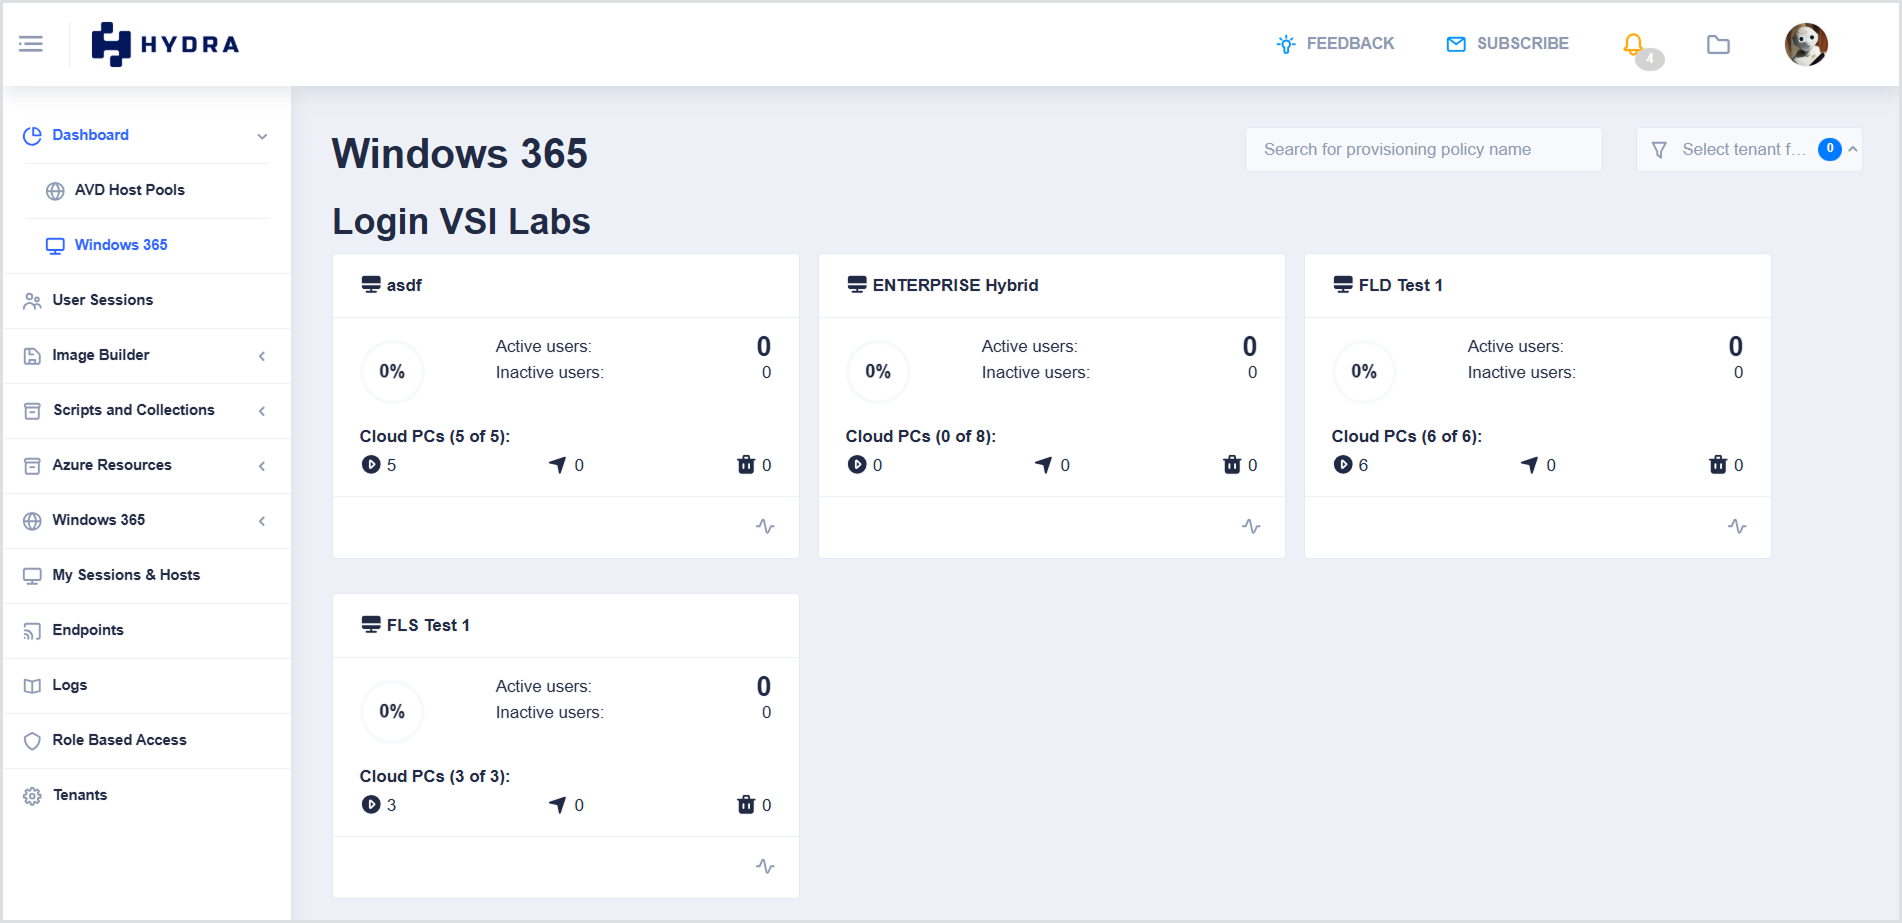The image size is (1902, 923).
Task: Click running Cloud PCs icon on FLD Test 1
Action: (1343, 464)
